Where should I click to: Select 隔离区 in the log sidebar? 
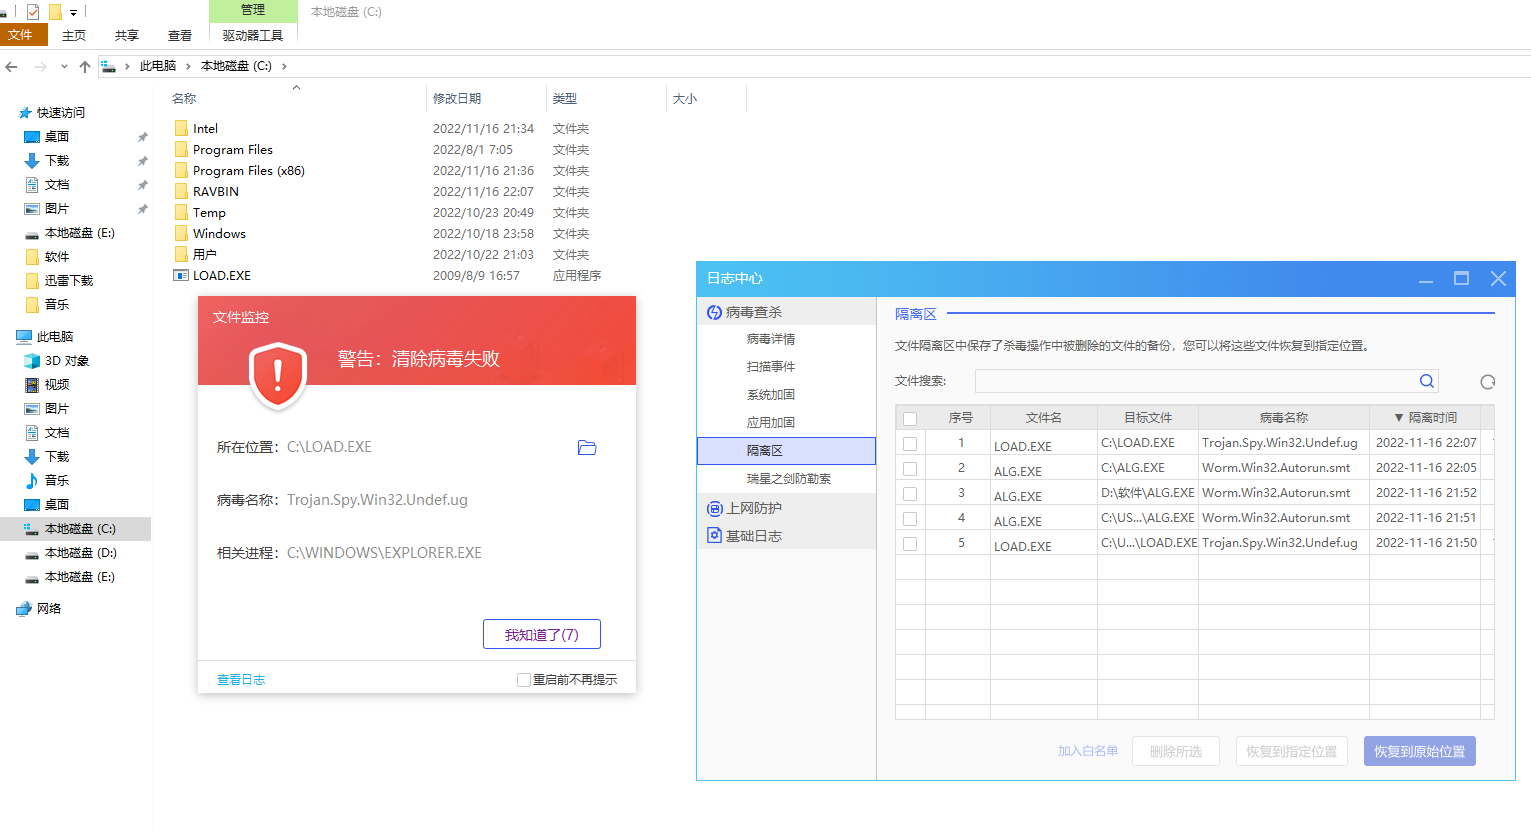pos(786,451)
